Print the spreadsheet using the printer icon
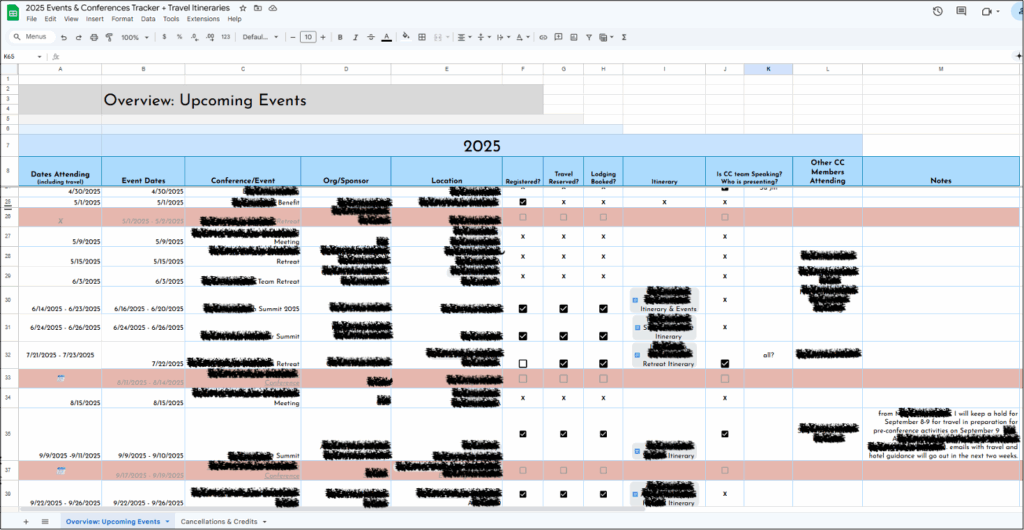The image size is (1024, 530). coord(94,37)
